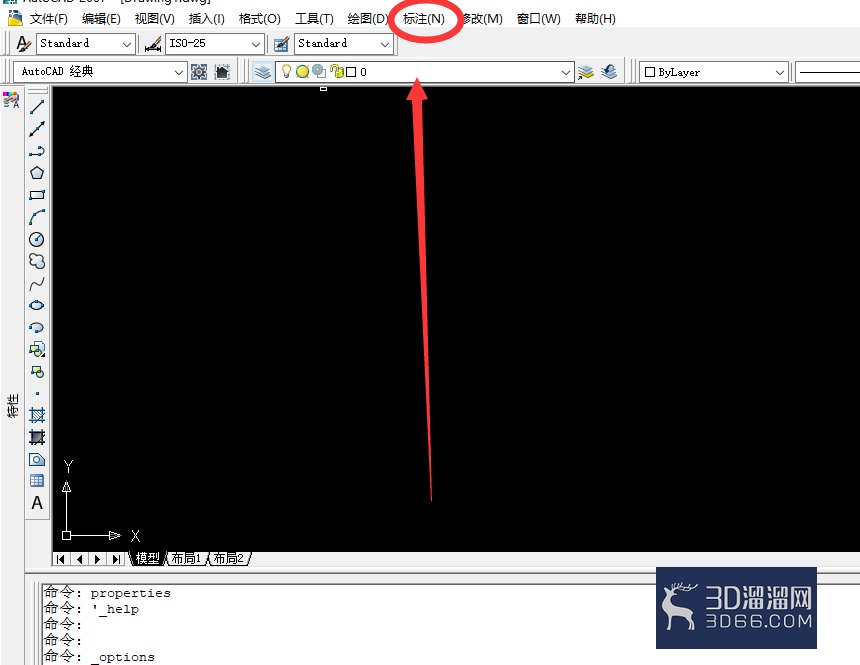Open the 帮助(H) menu
The image size is (860, 665).
[x=595, y=19]
